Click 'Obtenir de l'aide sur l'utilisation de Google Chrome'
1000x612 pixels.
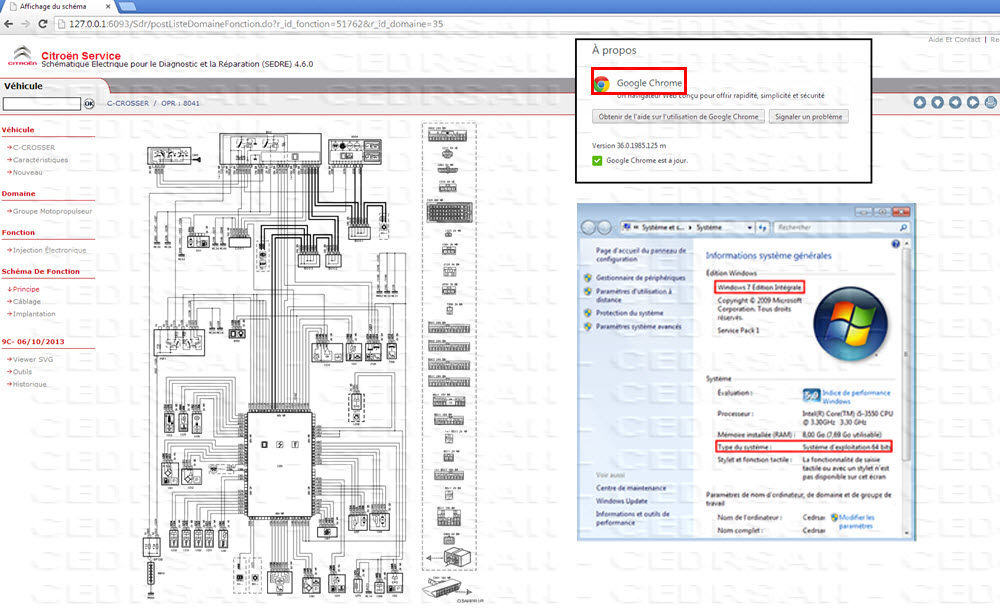[678, 117]
